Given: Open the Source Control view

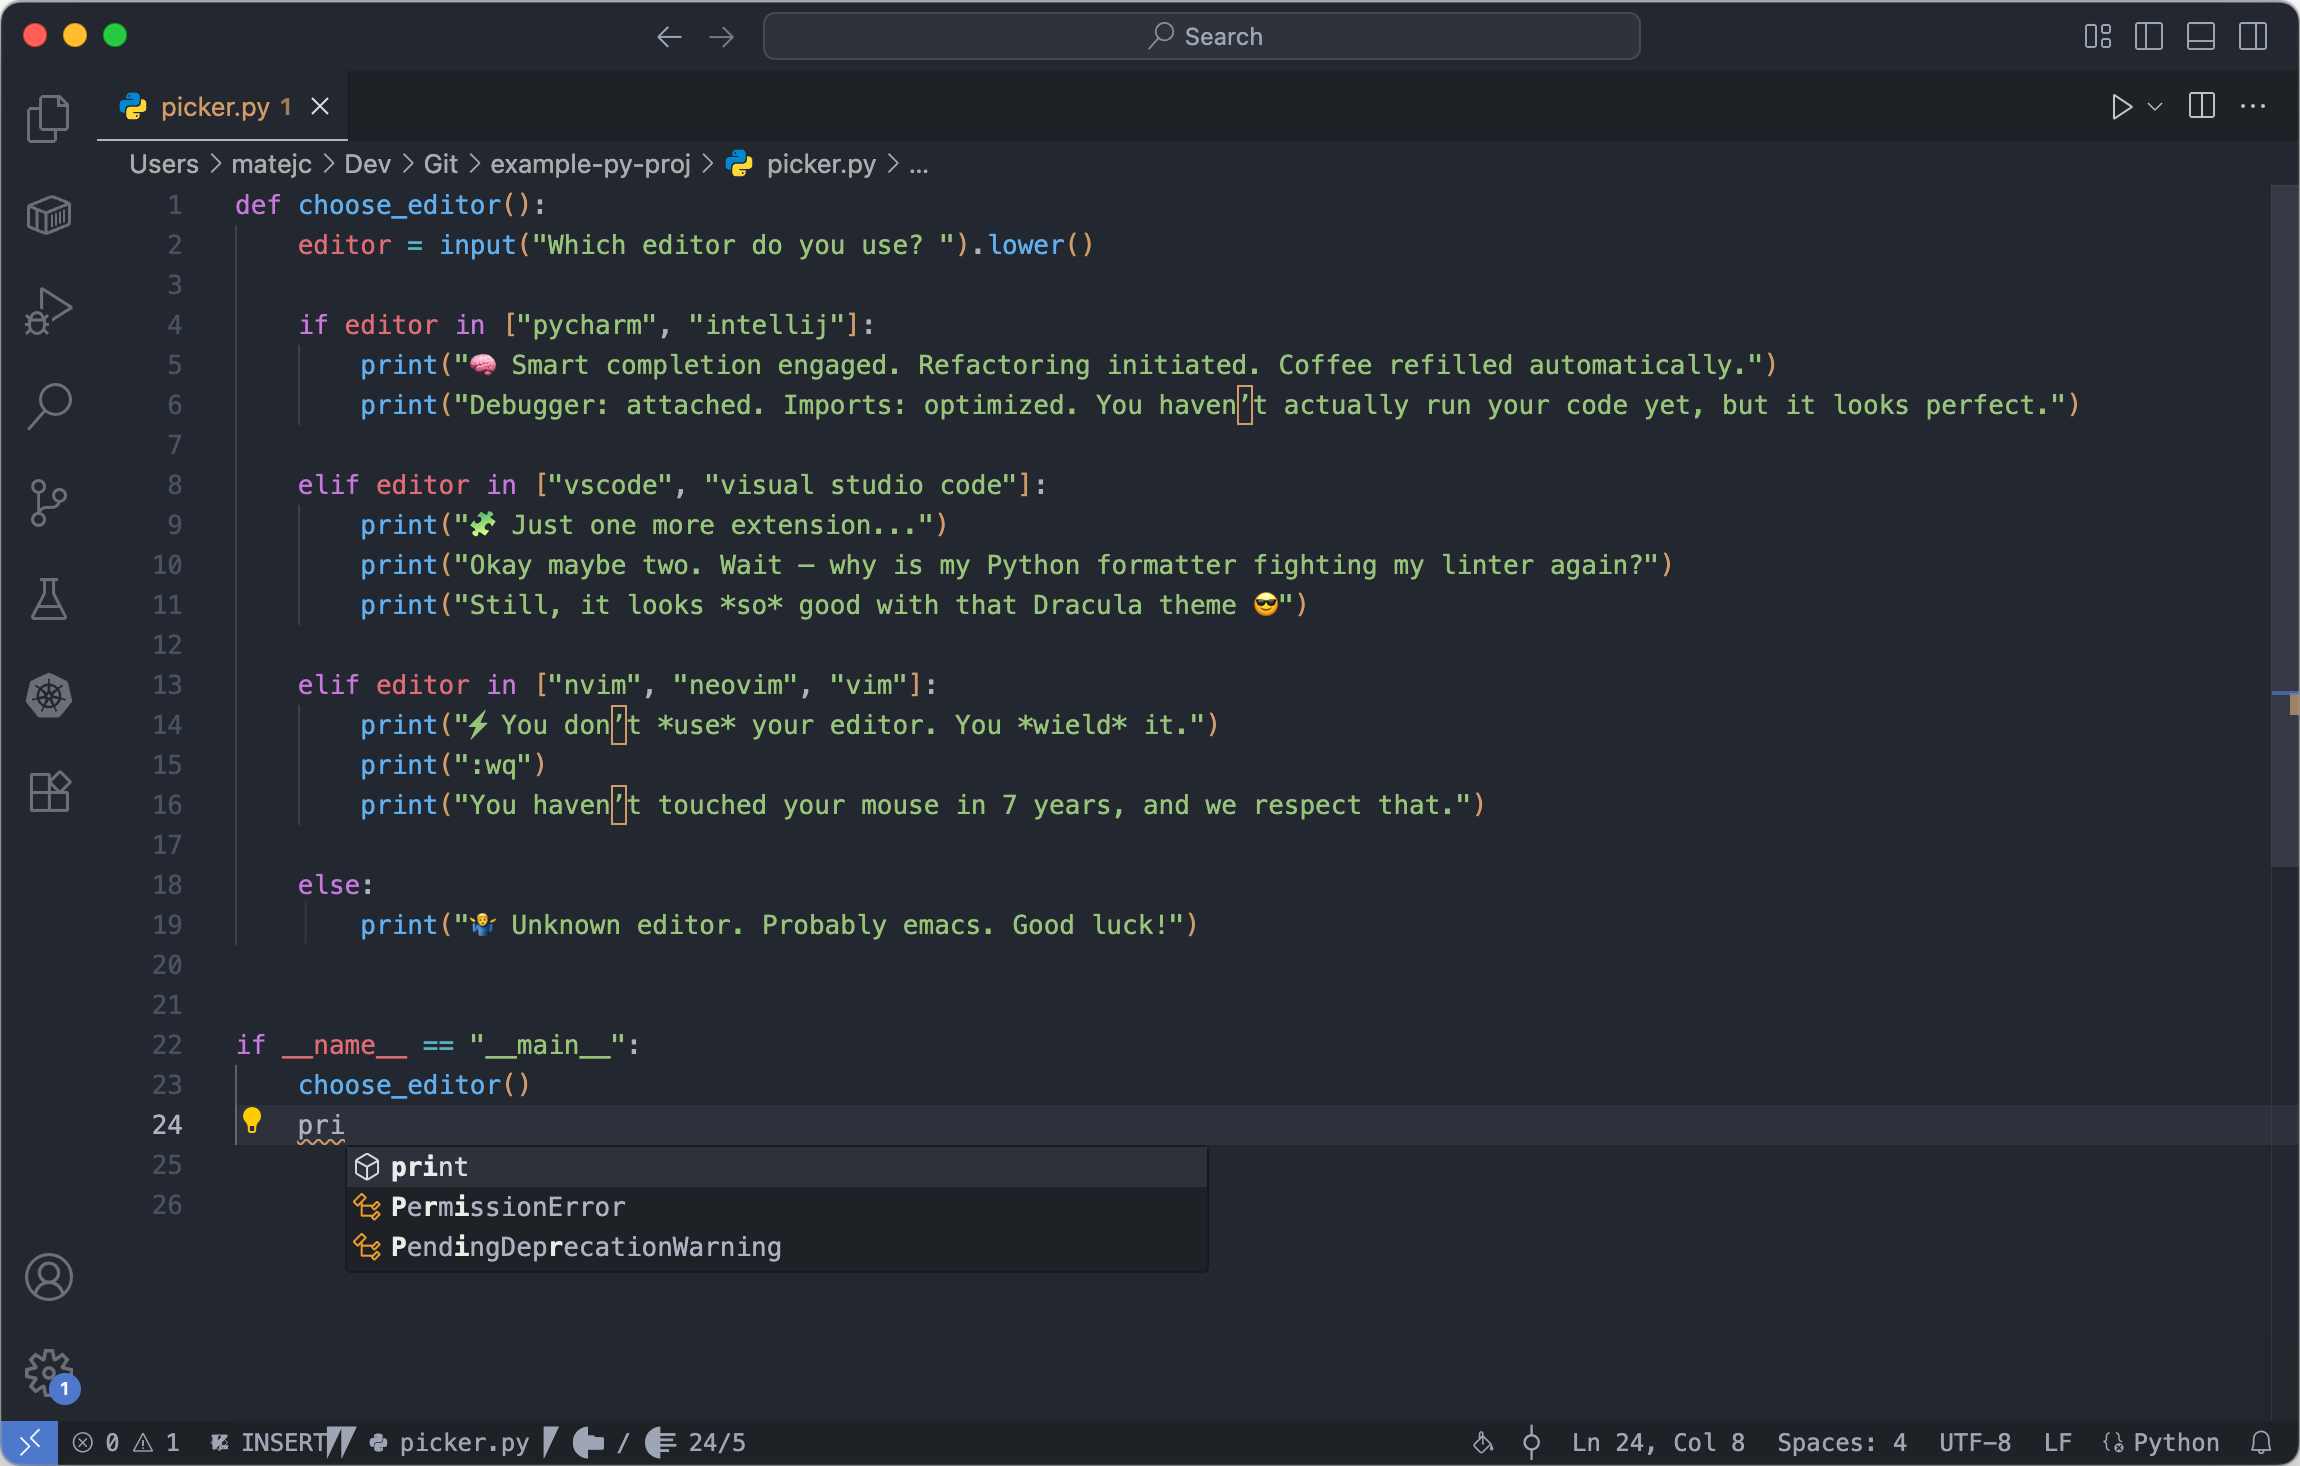Looking at the screenshot, I should (48, 503).
